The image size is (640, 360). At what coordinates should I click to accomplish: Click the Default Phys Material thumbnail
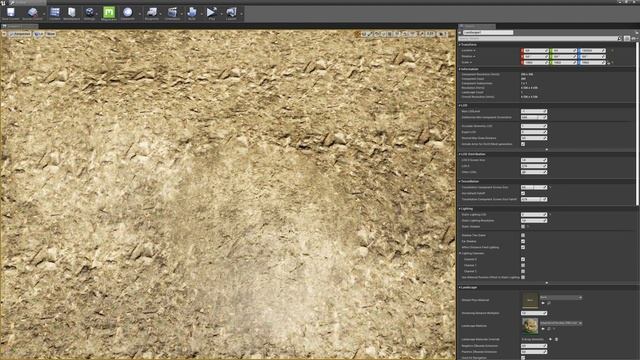point(530,300)
